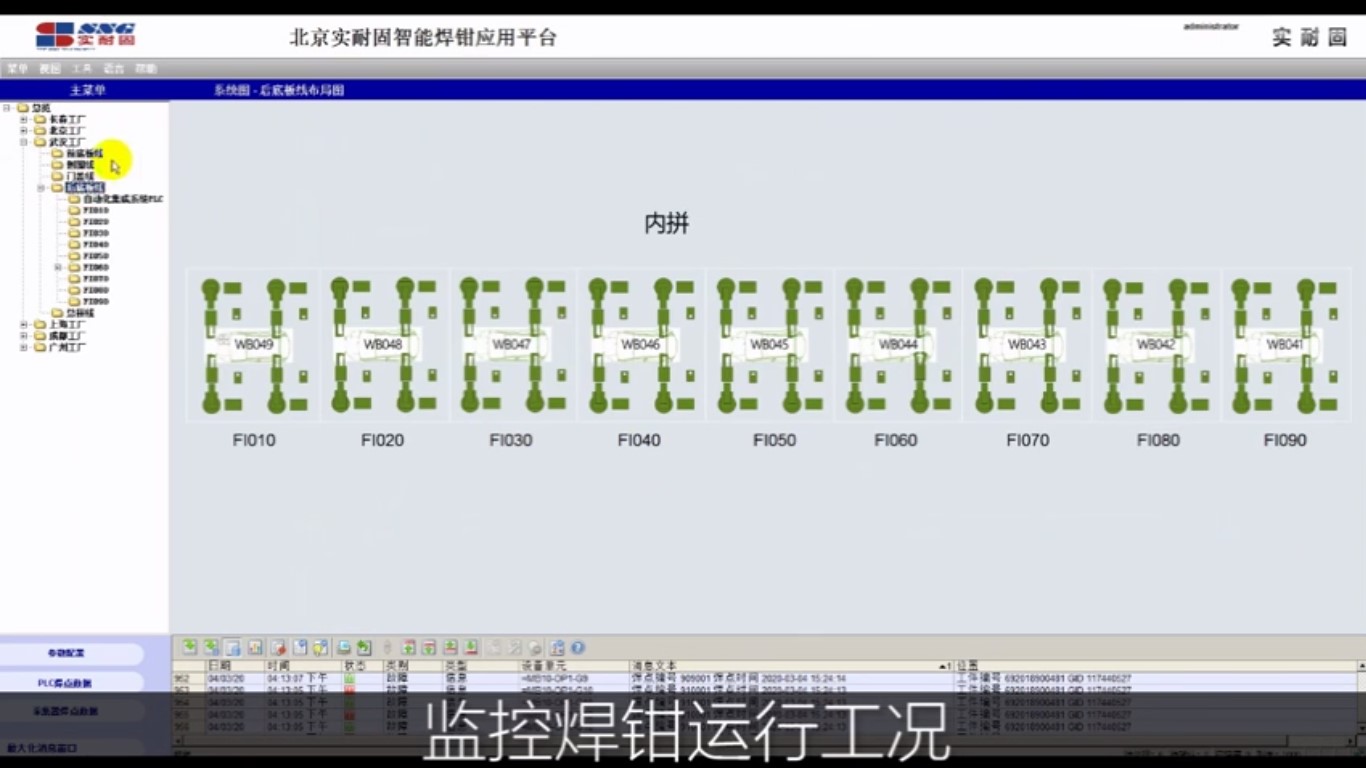Expand the 长春工厂 tree node
1366x768 pixels.
pyautogui.click(x=24, y=119)
